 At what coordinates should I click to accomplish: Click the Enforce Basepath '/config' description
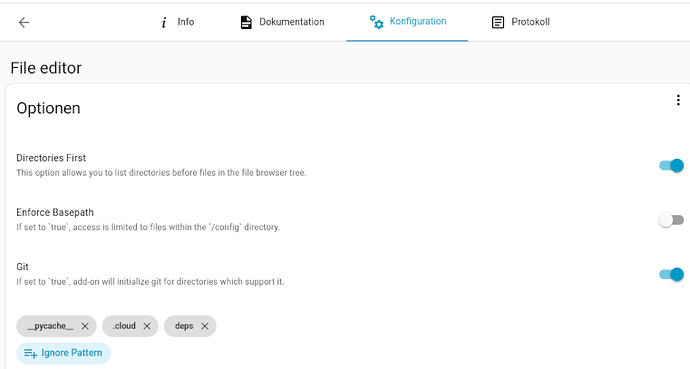(148, 227)
